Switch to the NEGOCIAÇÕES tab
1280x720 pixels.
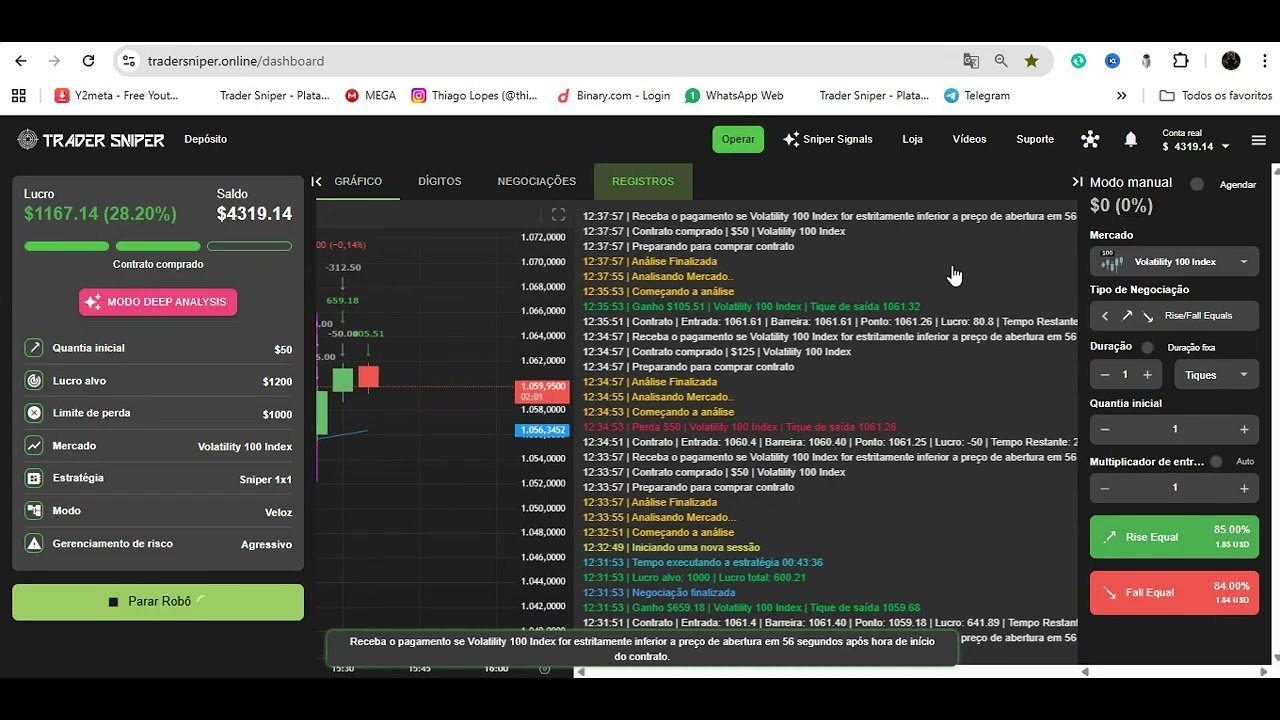[x=536, y=181]
